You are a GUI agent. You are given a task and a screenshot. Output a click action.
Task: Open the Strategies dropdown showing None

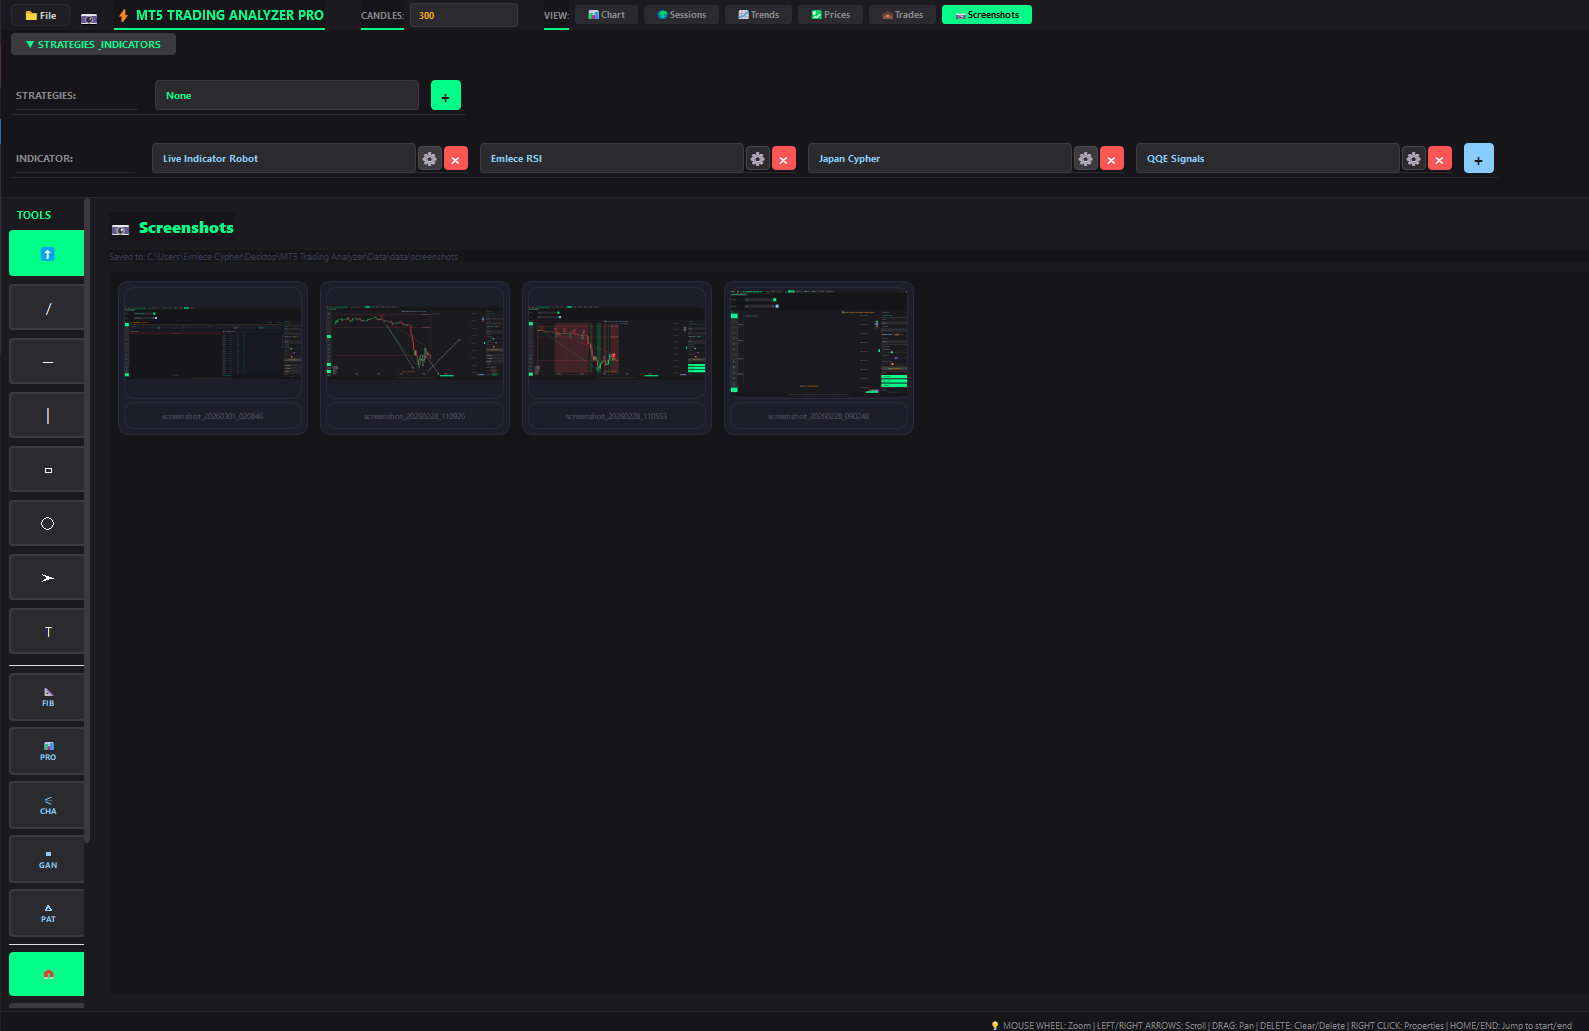tap(286, 96)
